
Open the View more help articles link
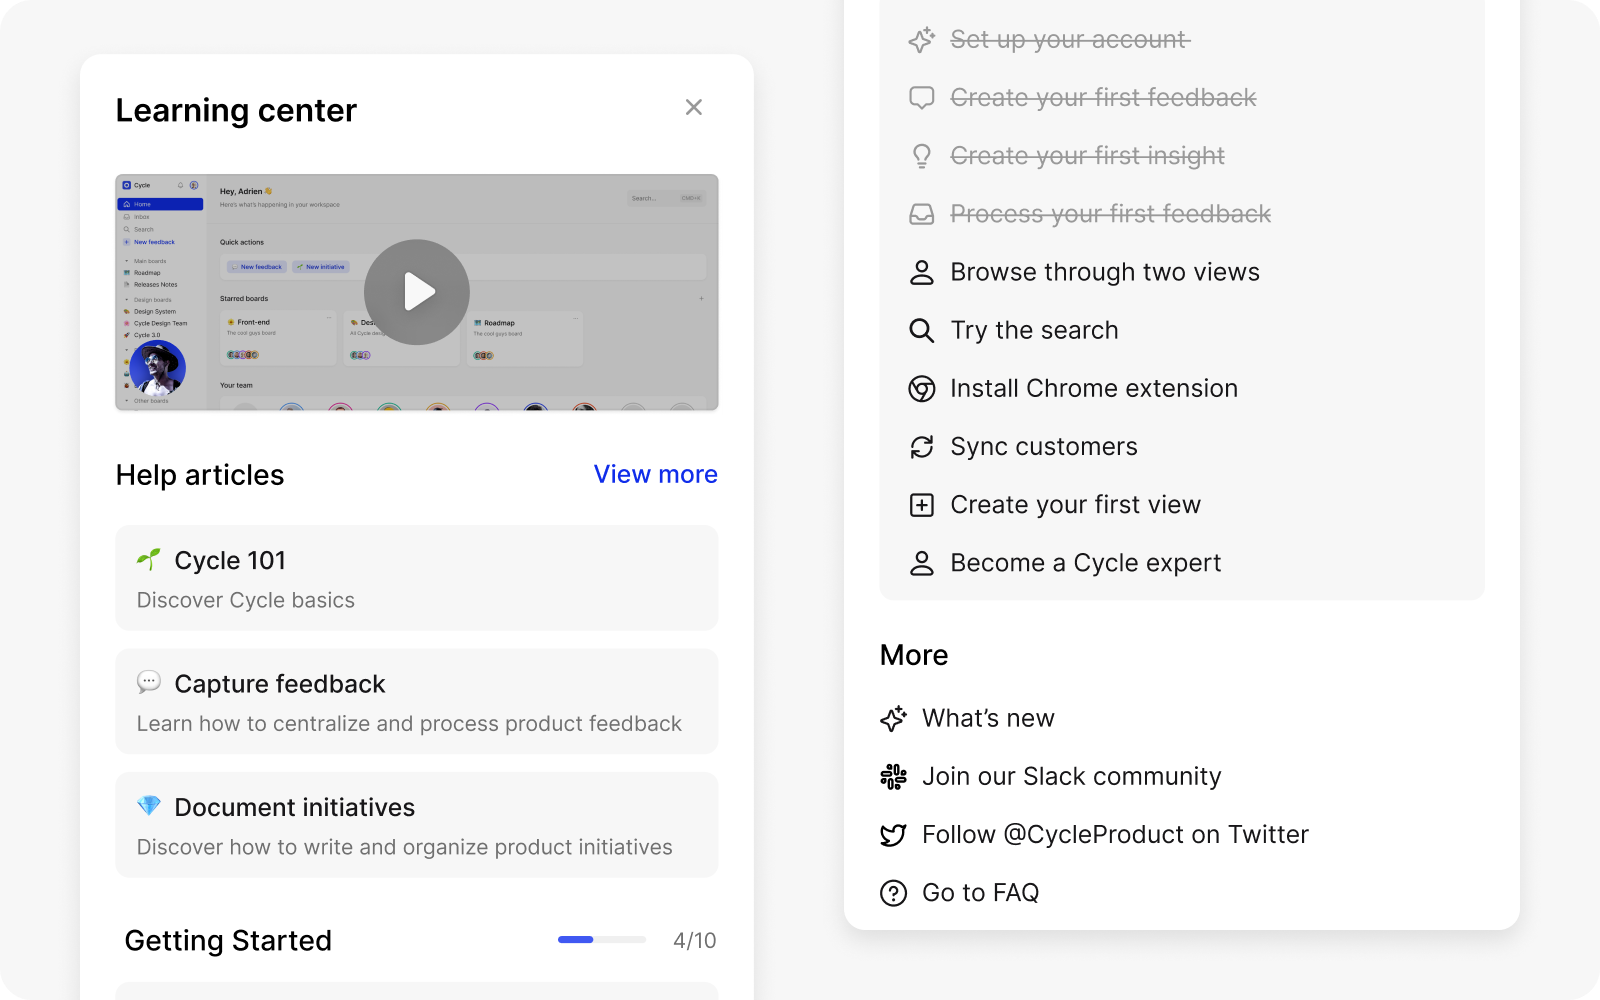coord(655,474)
